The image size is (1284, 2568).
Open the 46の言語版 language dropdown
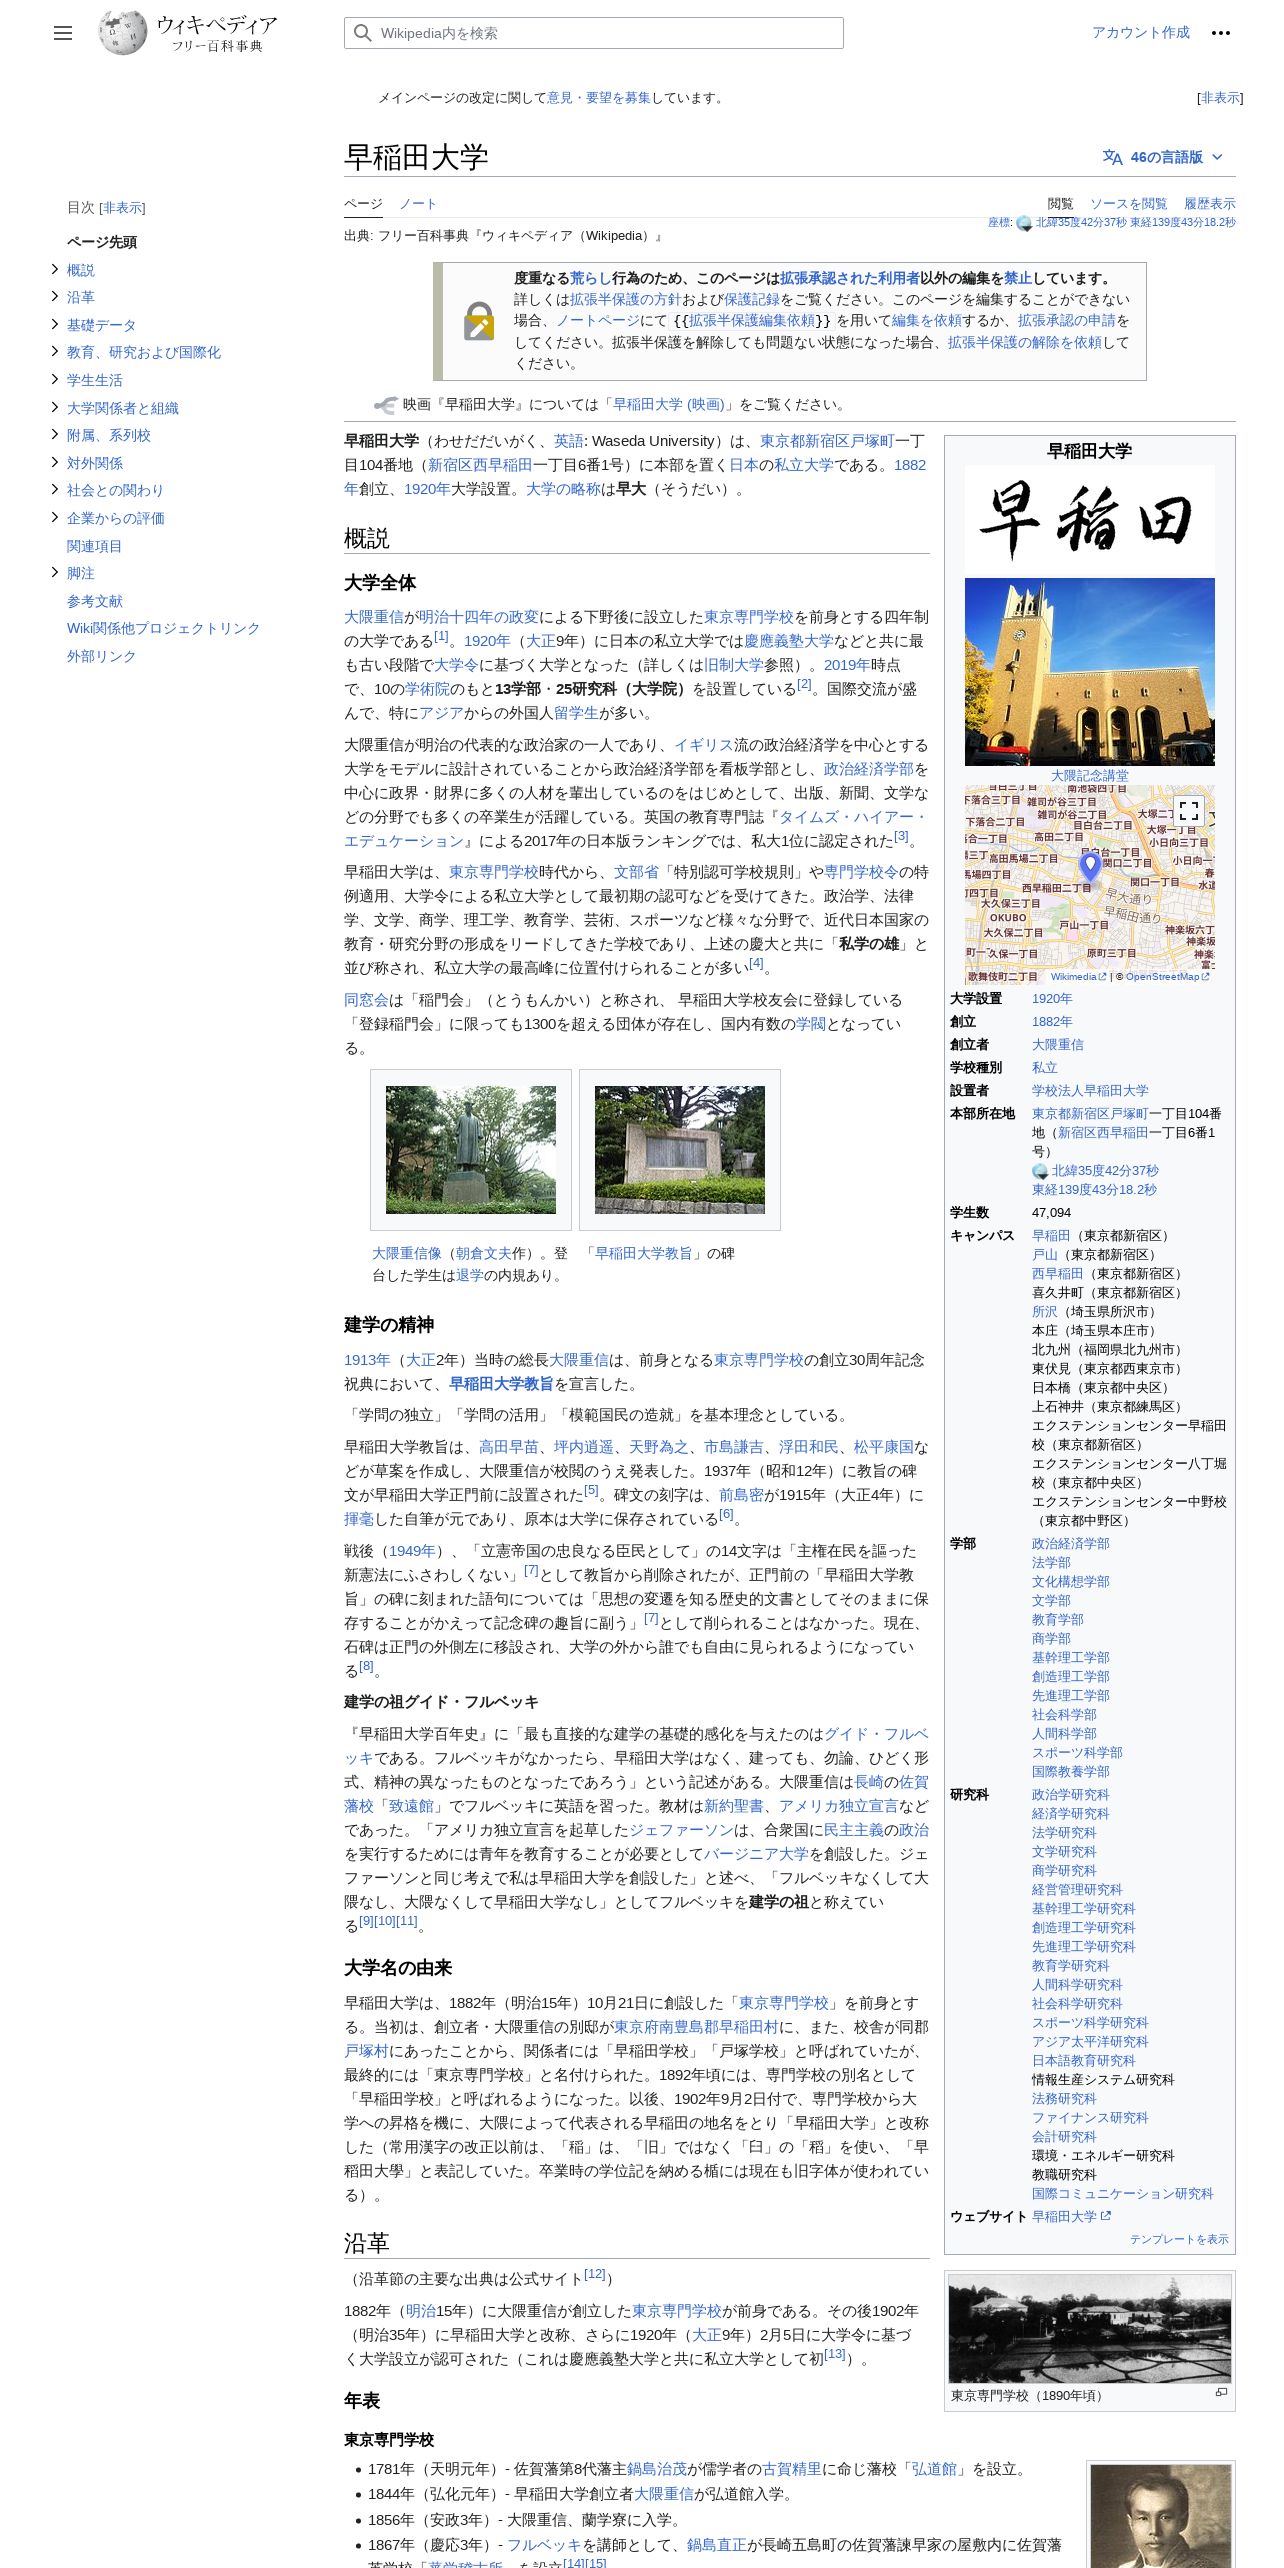point(1163,157)
